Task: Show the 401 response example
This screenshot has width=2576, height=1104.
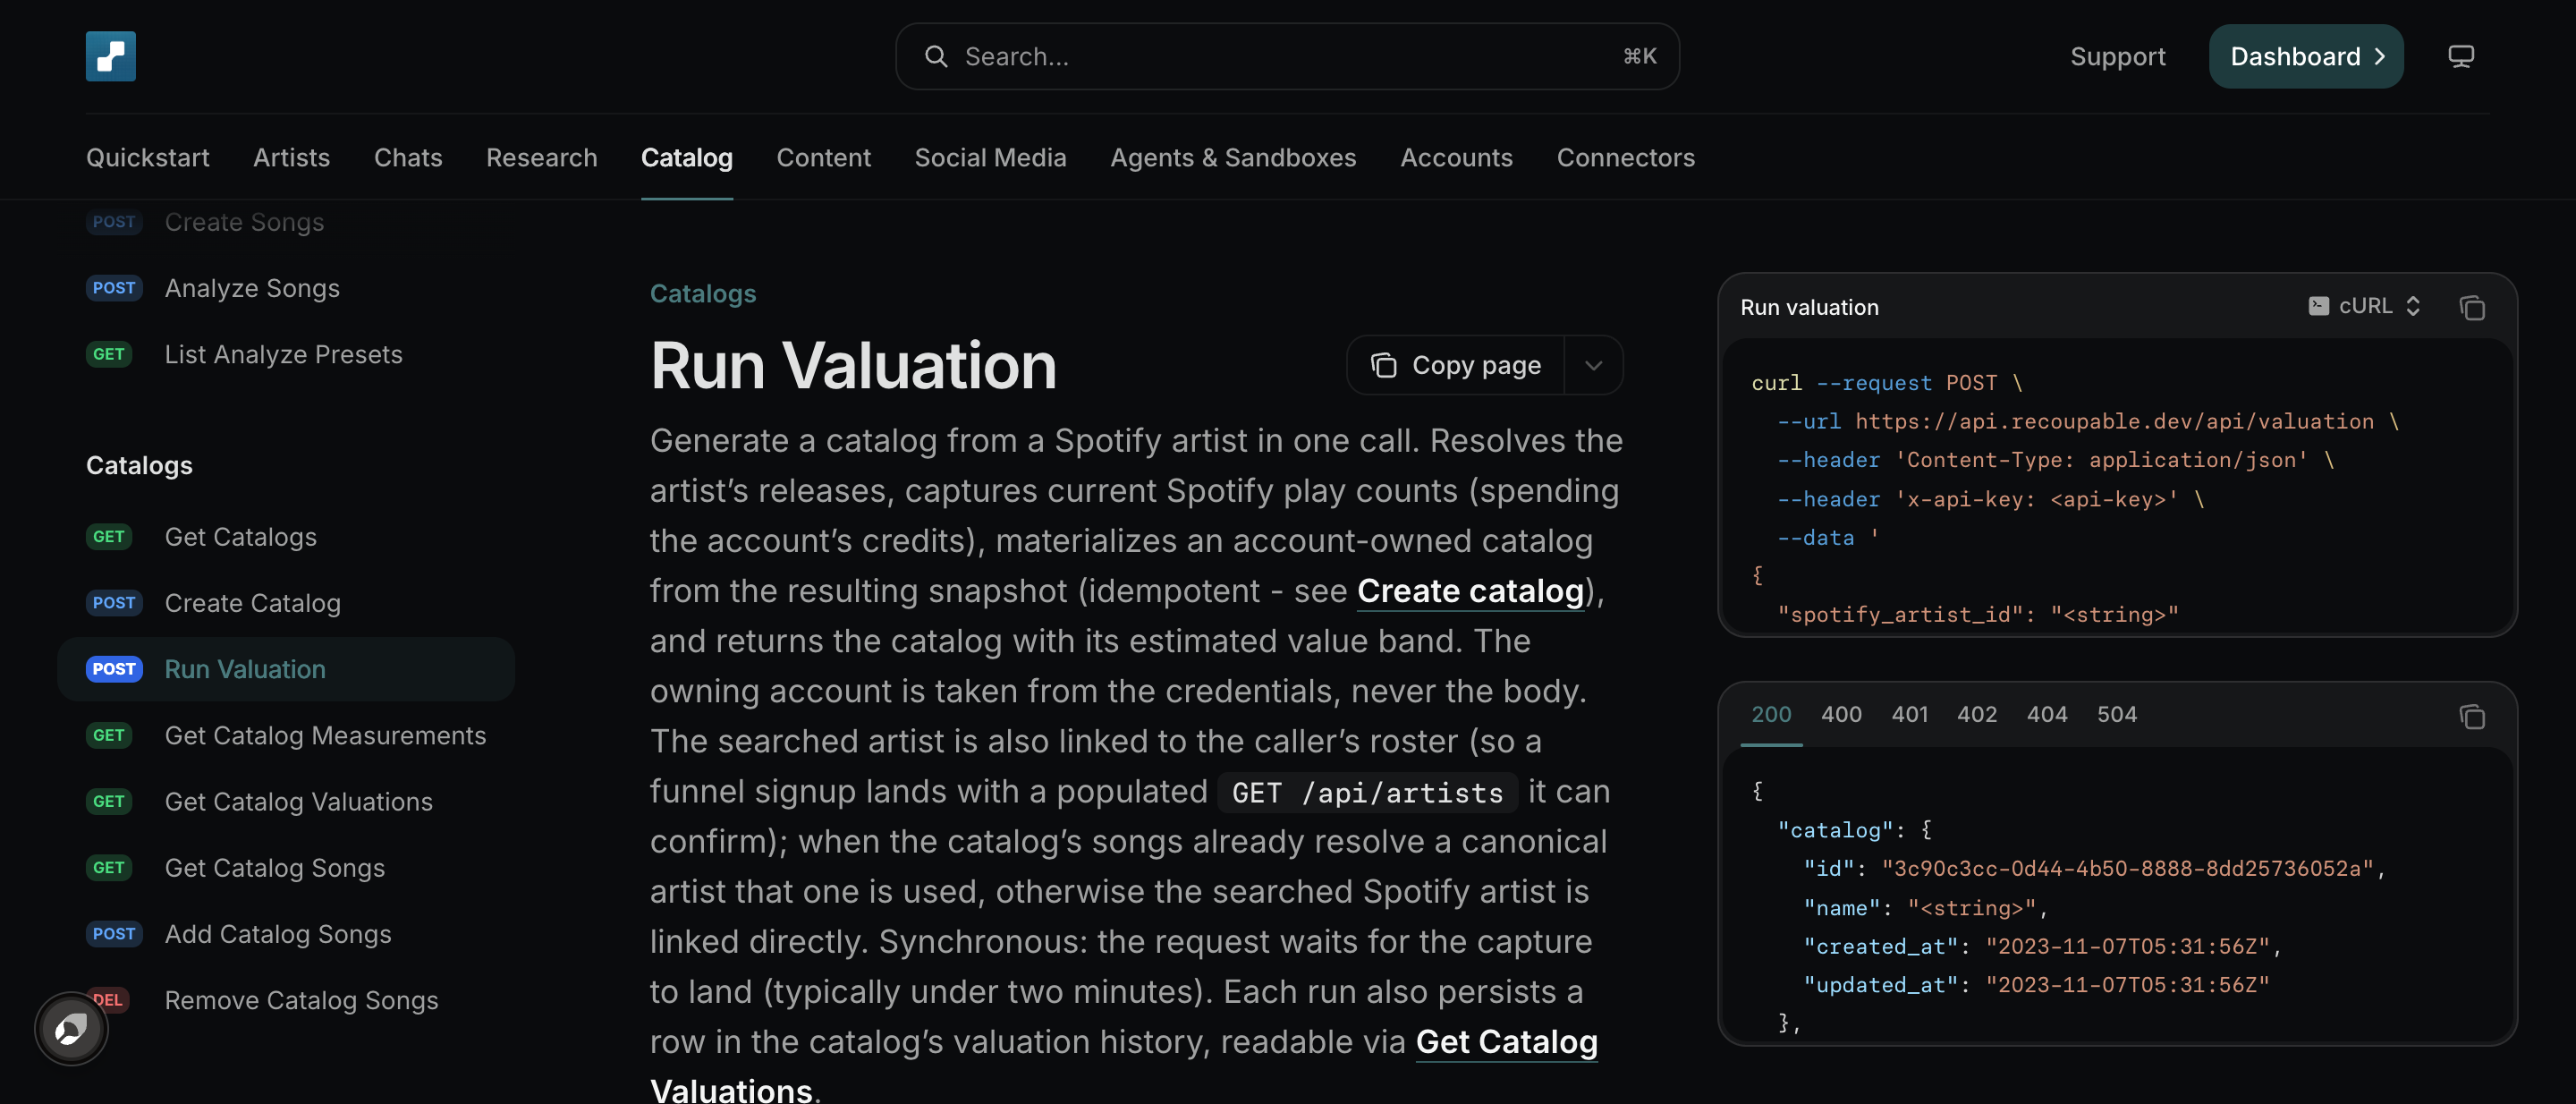Action: tap(1909, 714)
